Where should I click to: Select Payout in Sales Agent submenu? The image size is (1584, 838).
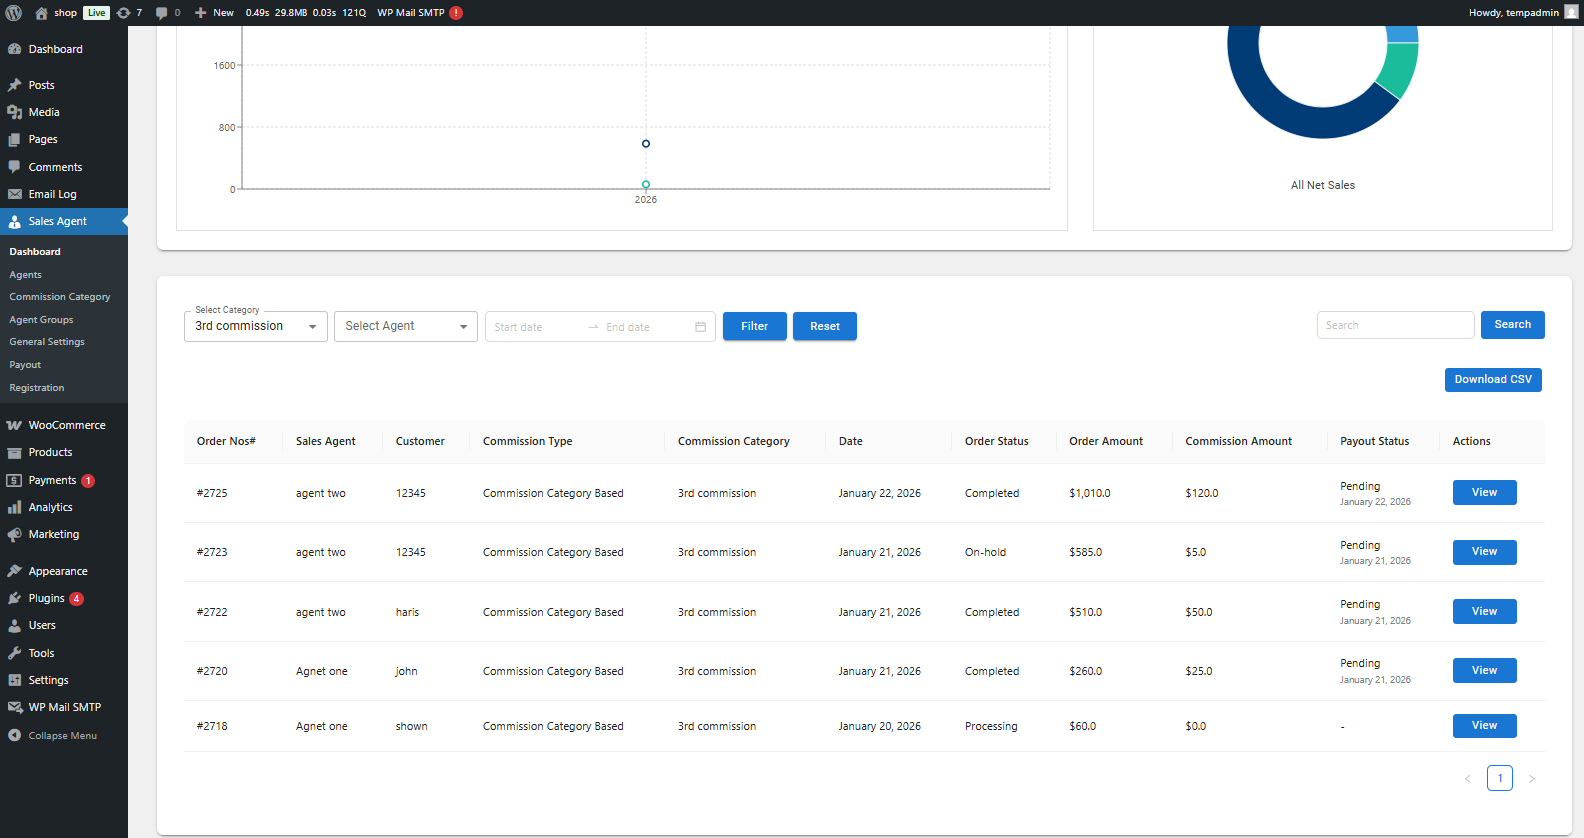(25, 365)
